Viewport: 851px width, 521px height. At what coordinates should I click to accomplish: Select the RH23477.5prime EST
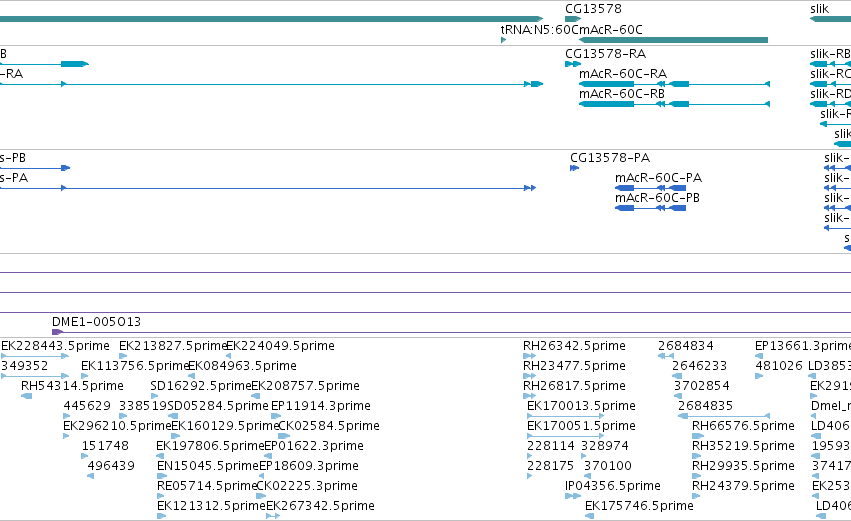click(574, 366)
